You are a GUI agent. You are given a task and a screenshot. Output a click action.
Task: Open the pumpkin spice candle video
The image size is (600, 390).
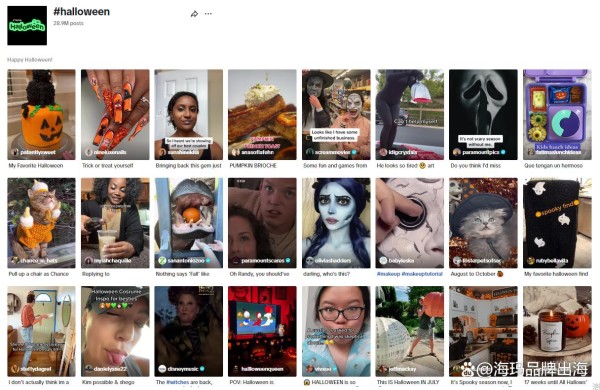click(x=557, y=331)
